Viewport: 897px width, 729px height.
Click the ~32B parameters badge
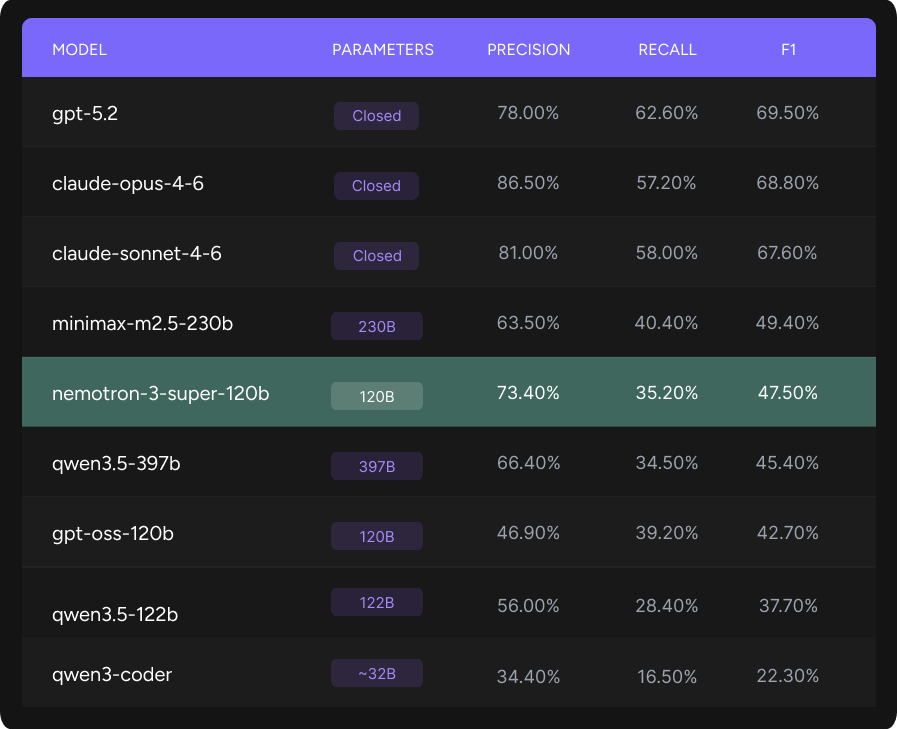(x=377, y=674)
